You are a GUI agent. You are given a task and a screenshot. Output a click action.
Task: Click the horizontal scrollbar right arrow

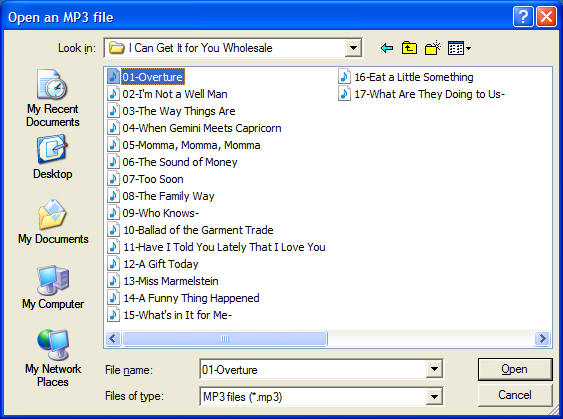pyautogui.click(x=542, y=338)
